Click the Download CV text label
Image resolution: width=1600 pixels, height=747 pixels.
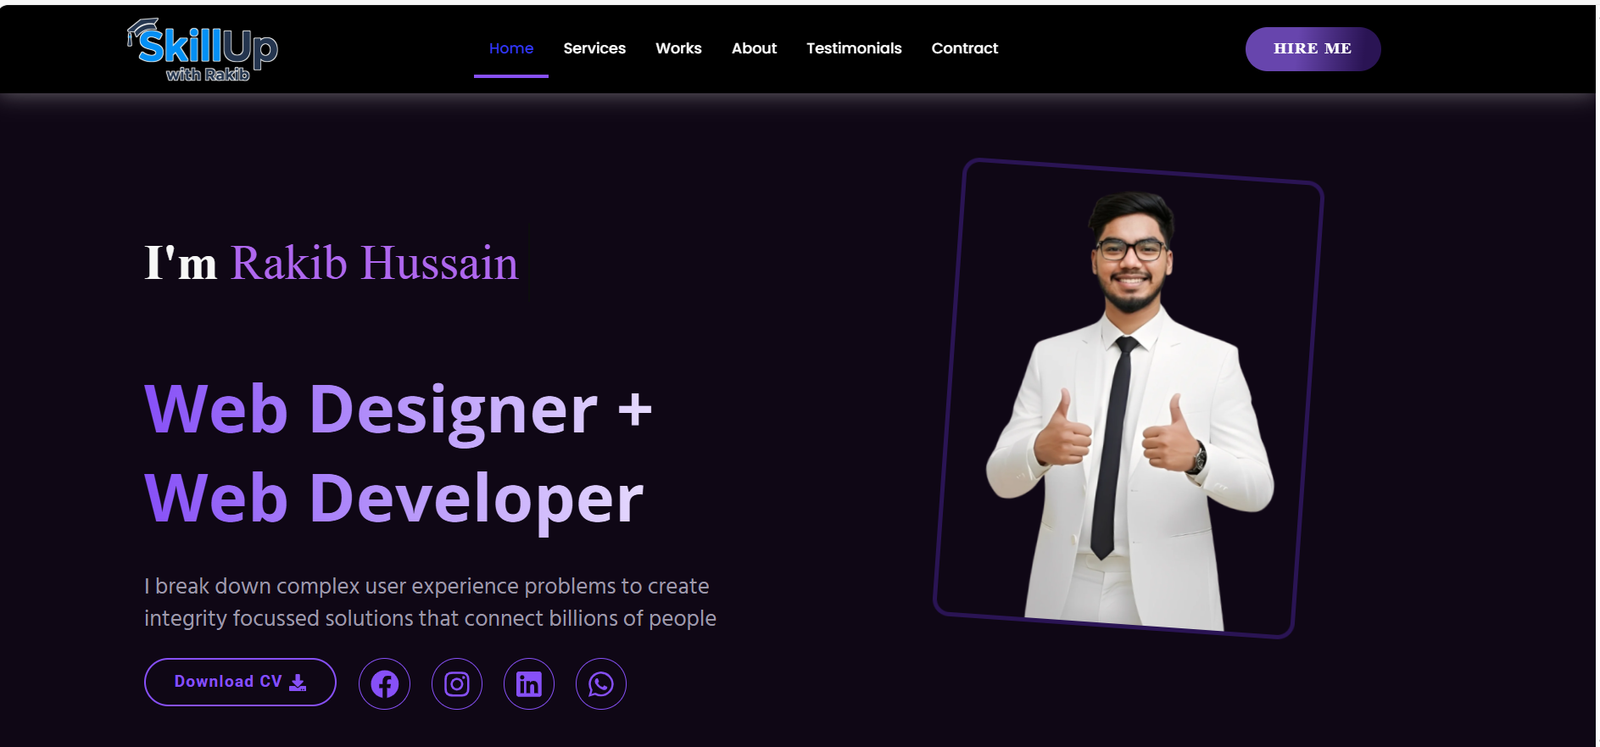228,681
